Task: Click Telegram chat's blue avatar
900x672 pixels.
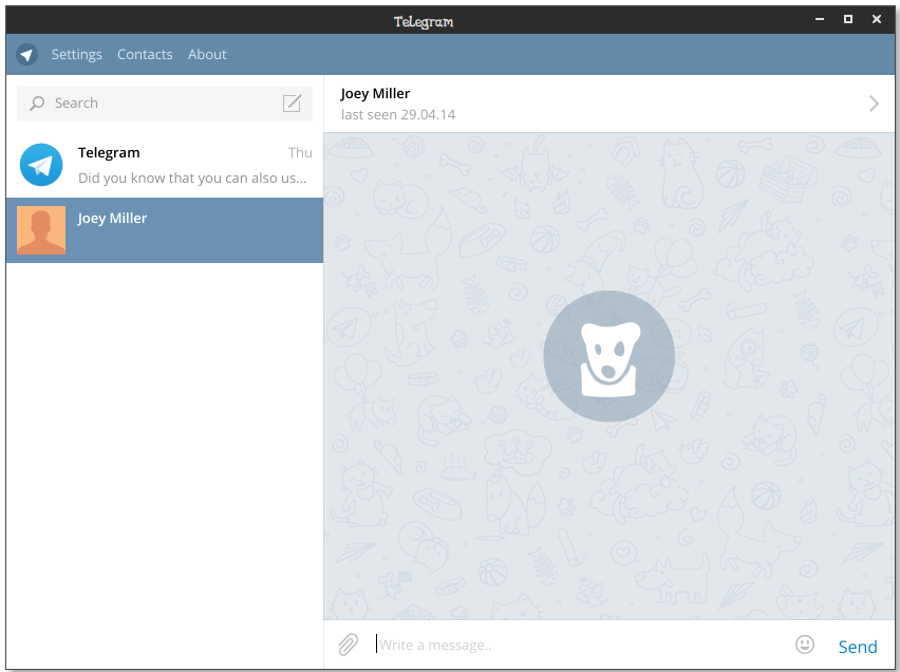Action: click(41, 165)
